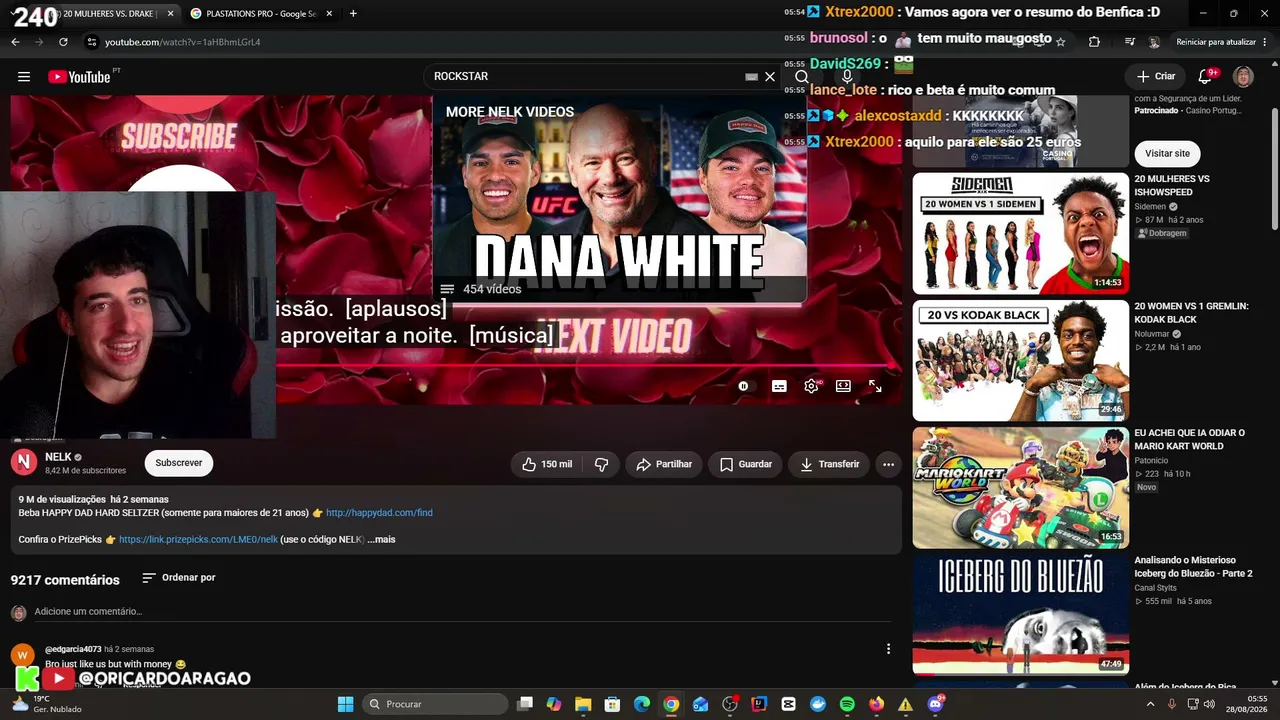Open the browser extensions puzzle icon
The width and height of the screenshot is (1280, 720).
point(1094,42)
